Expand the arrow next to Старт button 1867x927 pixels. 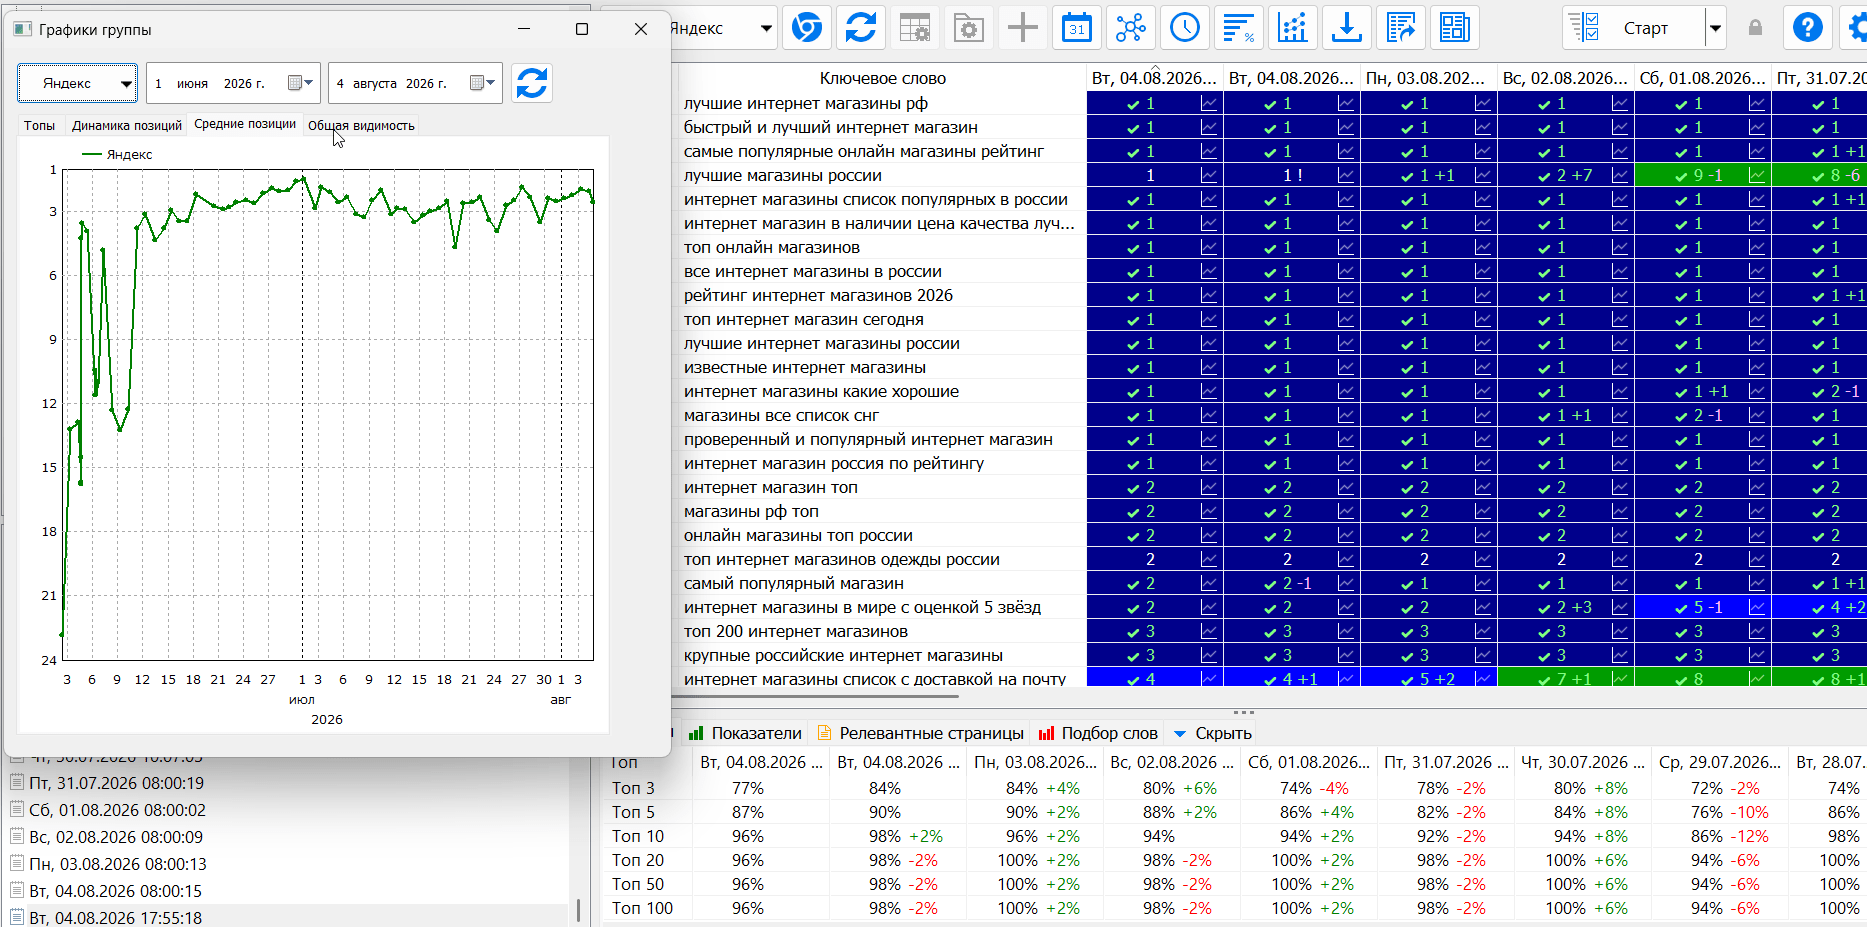[x=1715, y=28]
